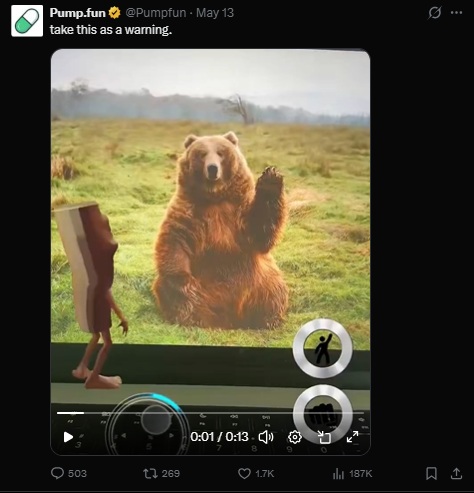Click the Grok explain icon
Image resolution: width=474 pixels, height=493 pixels.
435,13
